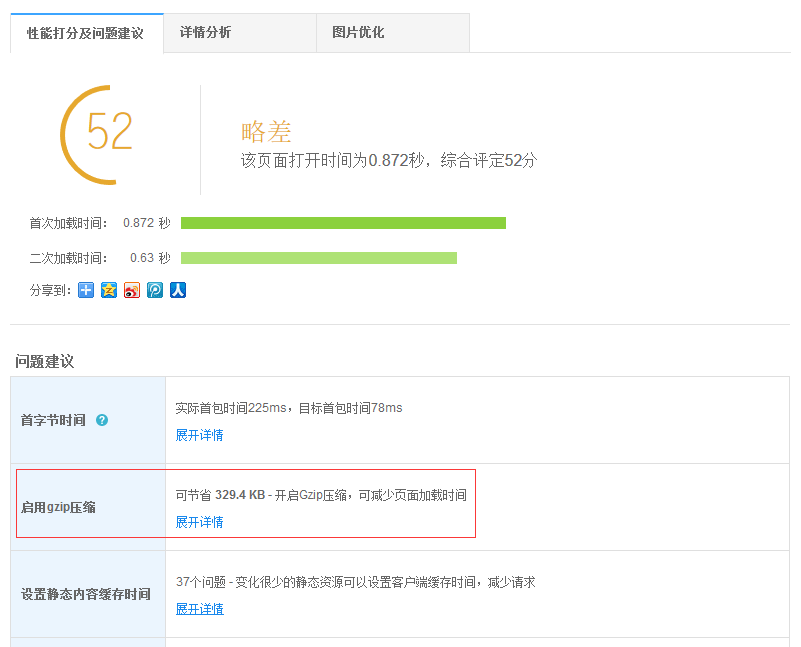801x647 pixels.
Task: Open the 性能打分及问题建议 tab
Action: (x=86, y=33)
